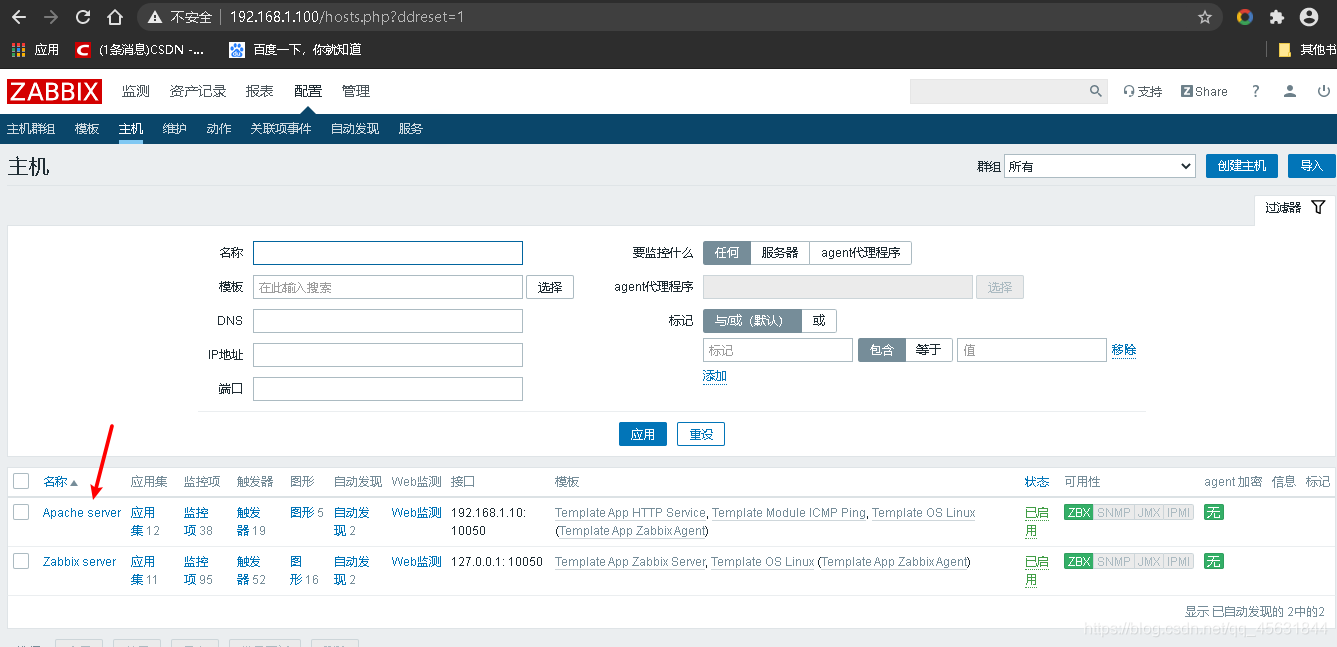Image resolution: width=1337 pixels, height=647 pixels.
Task: Select '或' tag mode
Action: pos(819,321)
